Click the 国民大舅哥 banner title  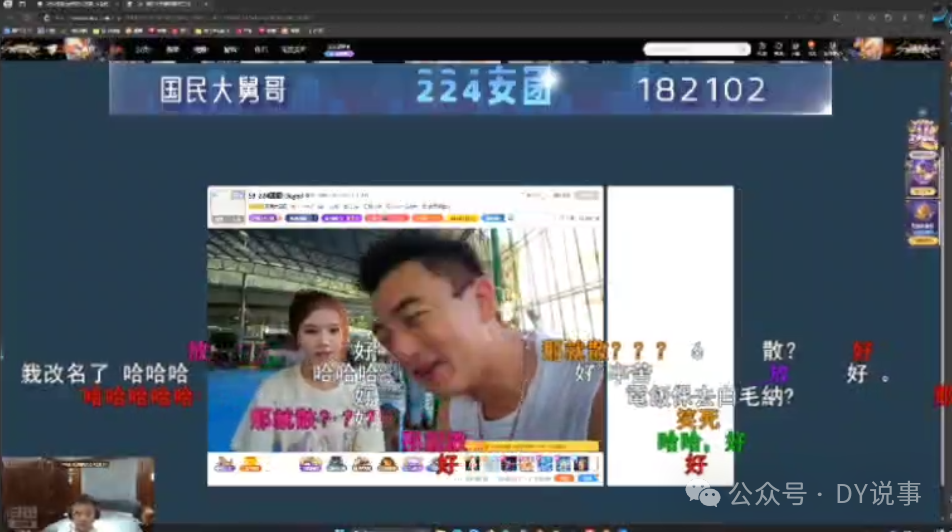223,90
